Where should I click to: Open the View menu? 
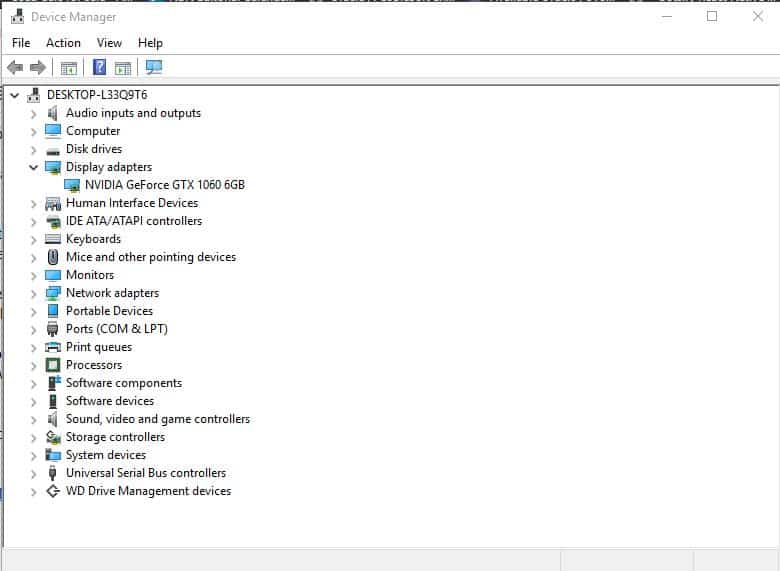[x=109, y=43]
